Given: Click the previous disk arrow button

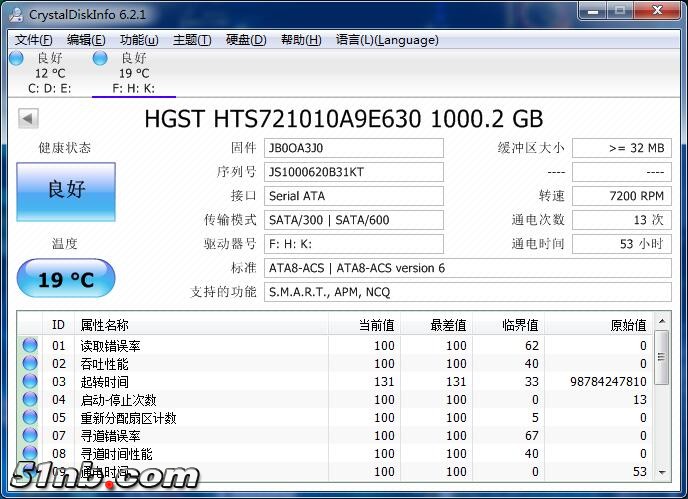Looking at the screenshot, I should click(x=28, y=119).
